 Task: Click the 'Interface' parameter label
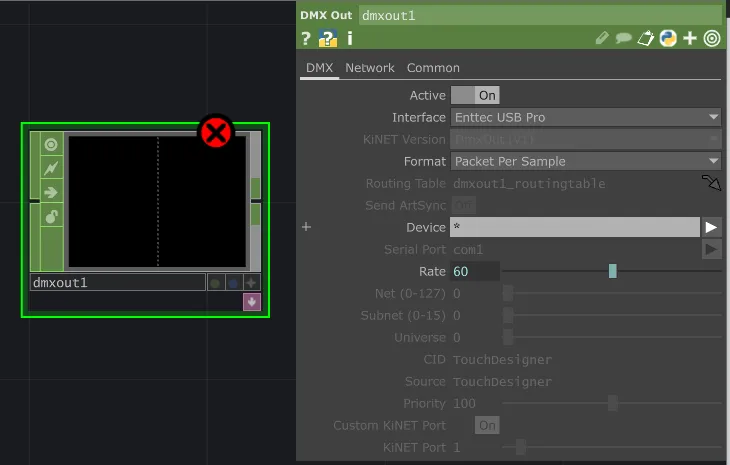tap(419, 117)
